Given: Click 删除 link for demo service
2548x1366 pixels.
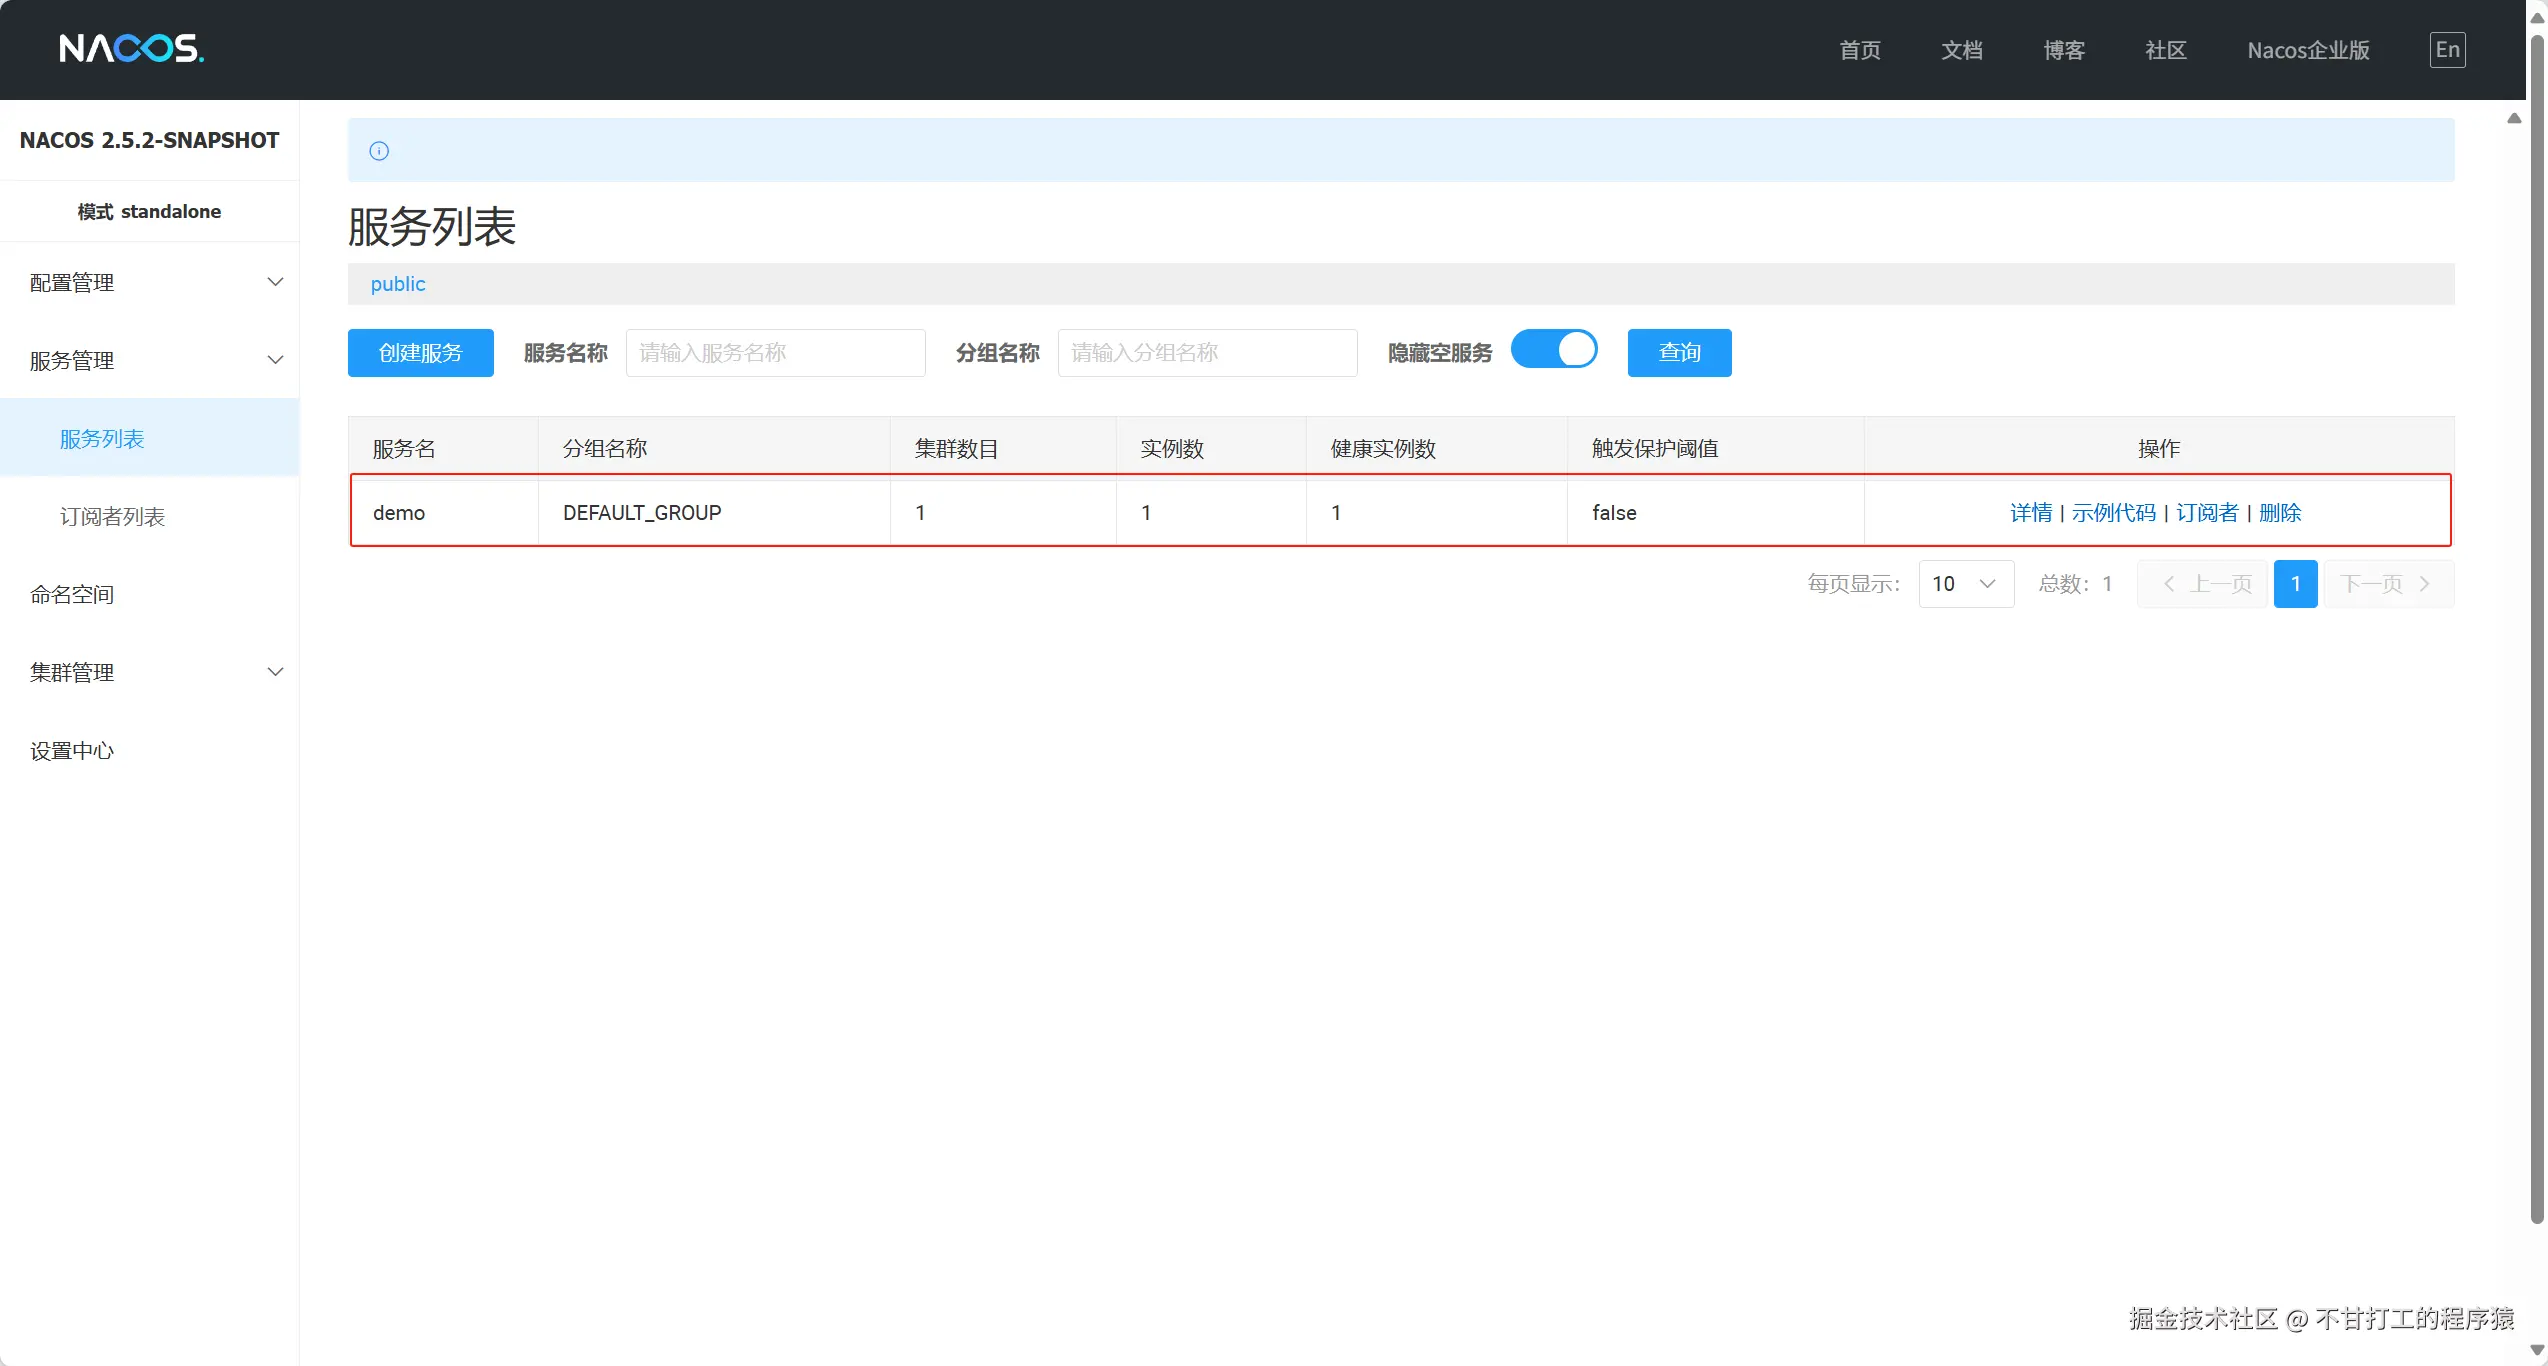Looking at the screenshot, I should [x=2280, y=513].
